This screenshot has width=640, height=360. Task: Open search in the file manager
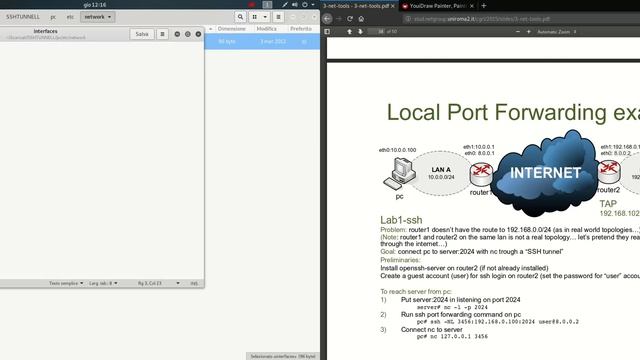[x=240, y=17]
